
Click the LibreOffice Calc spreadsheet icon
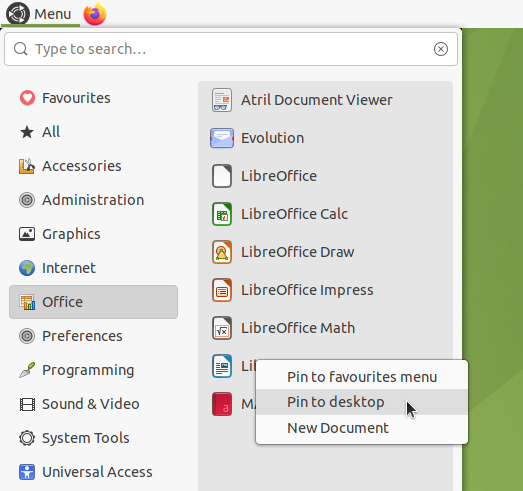point(222,214)
